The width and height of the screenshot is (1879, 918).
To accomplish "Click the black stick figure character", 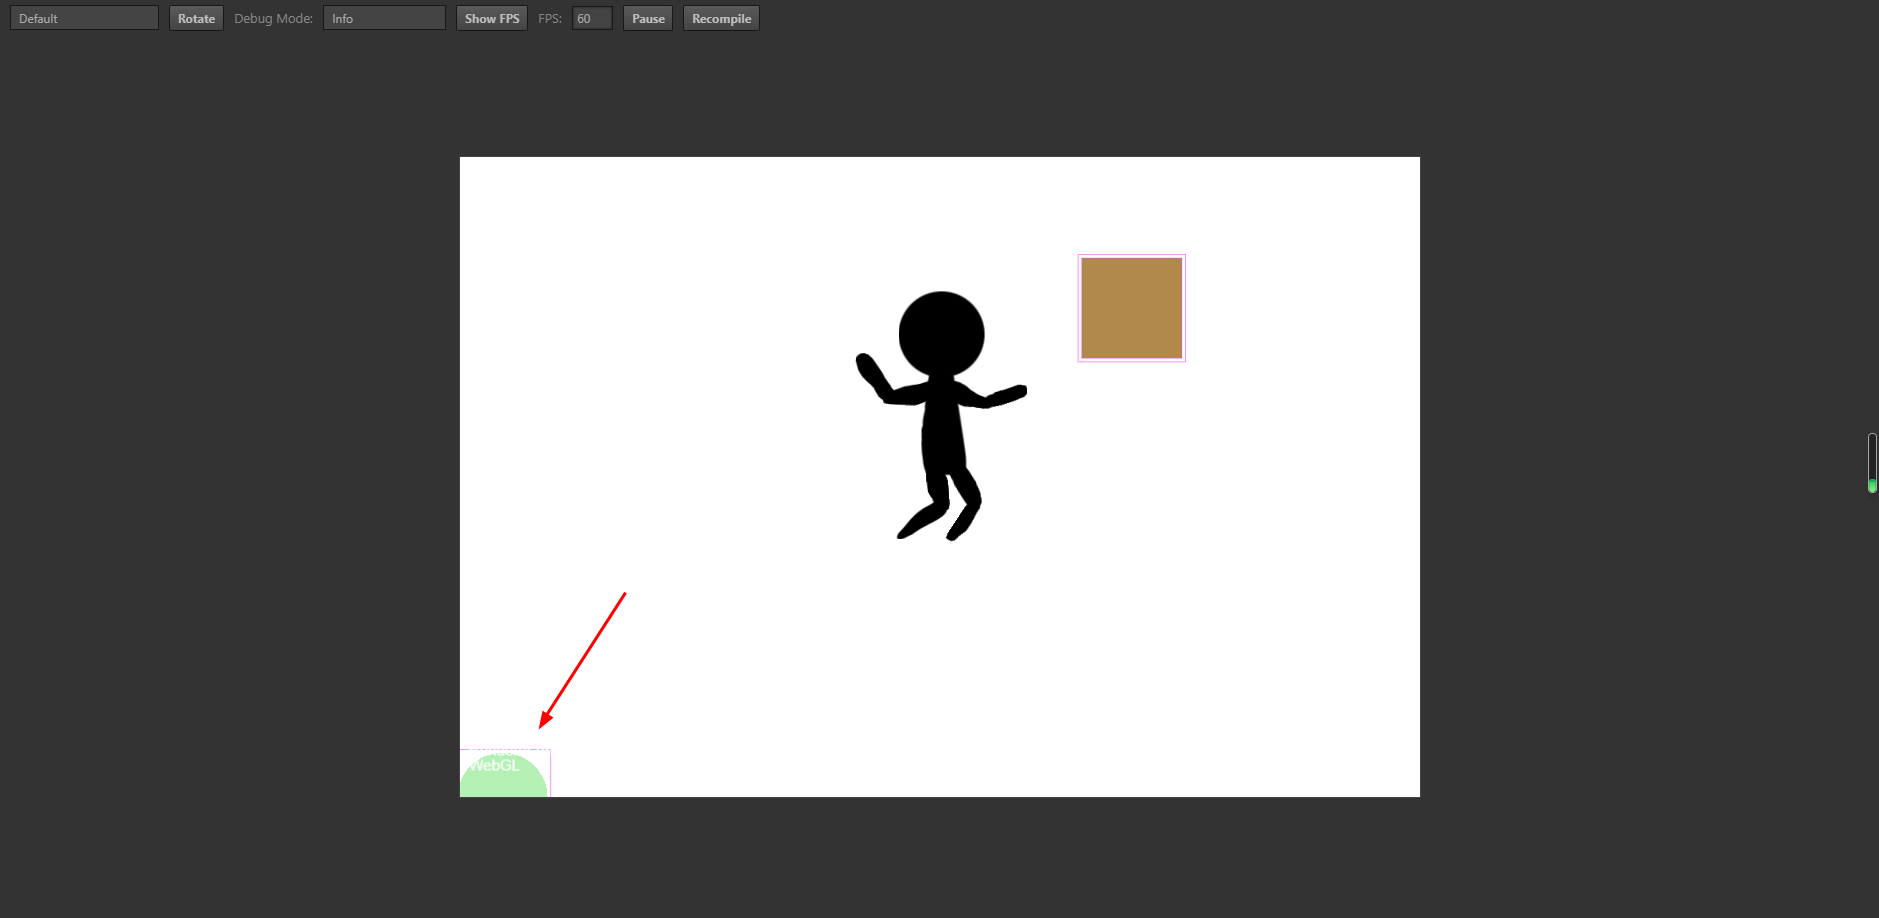I will point(940,415).
